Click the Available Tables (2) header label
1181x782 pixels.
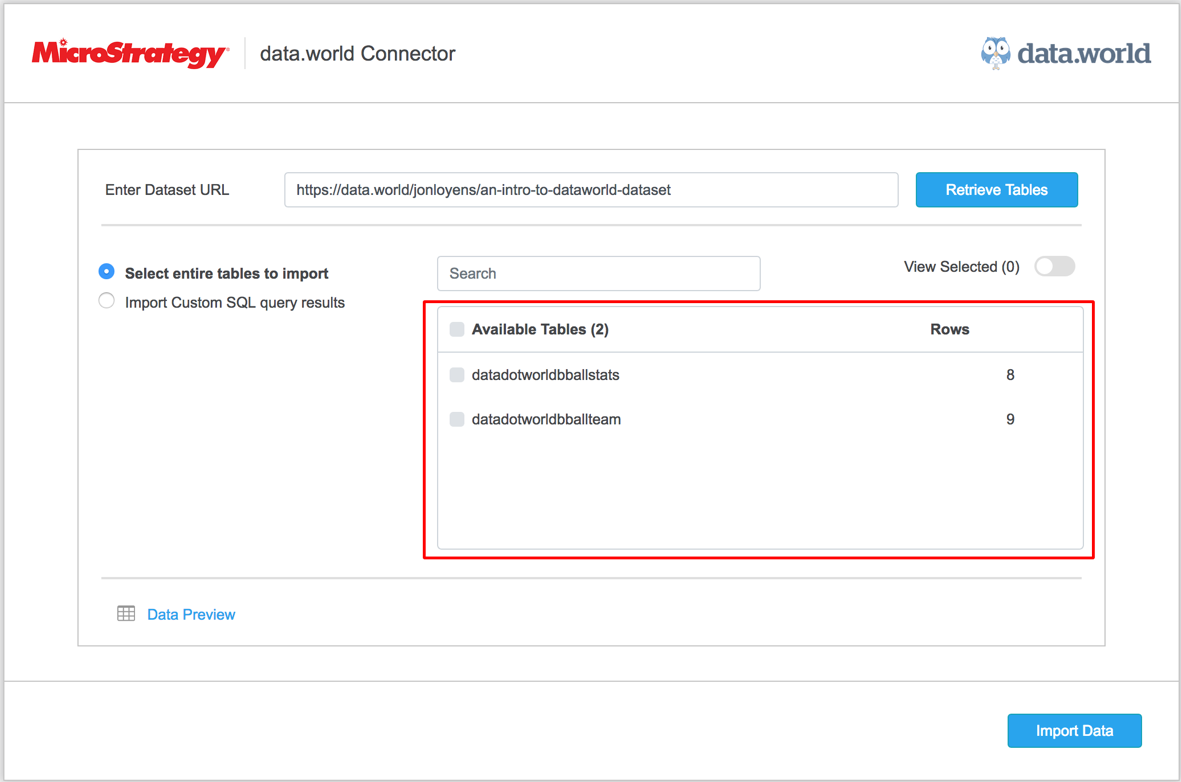click(x=540, y=329)
